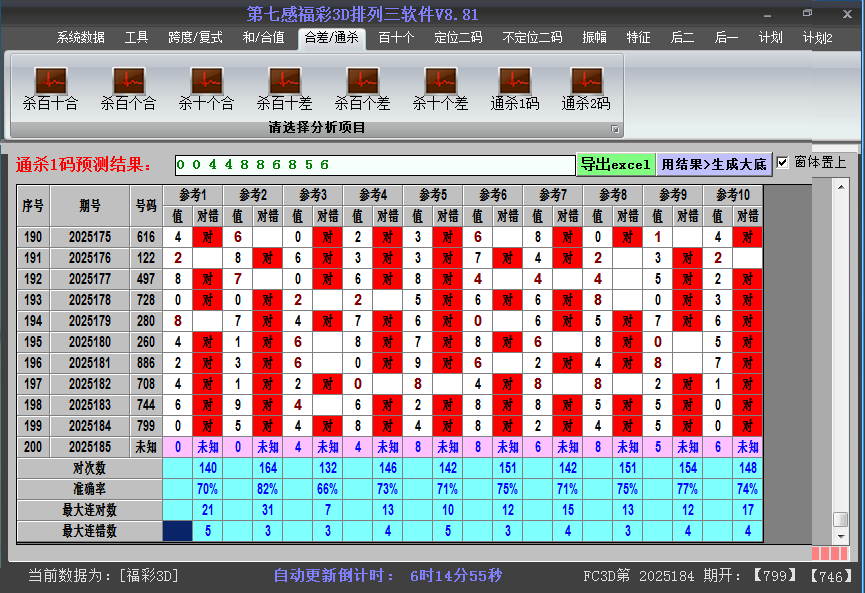865x593 pixels.
Task: Click the 导出excel button
Action: coord(616,164)
